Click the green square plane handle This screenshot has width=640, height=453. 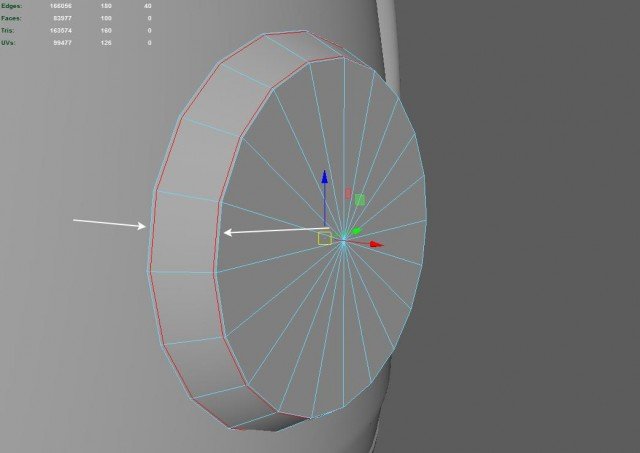(360, 200)
